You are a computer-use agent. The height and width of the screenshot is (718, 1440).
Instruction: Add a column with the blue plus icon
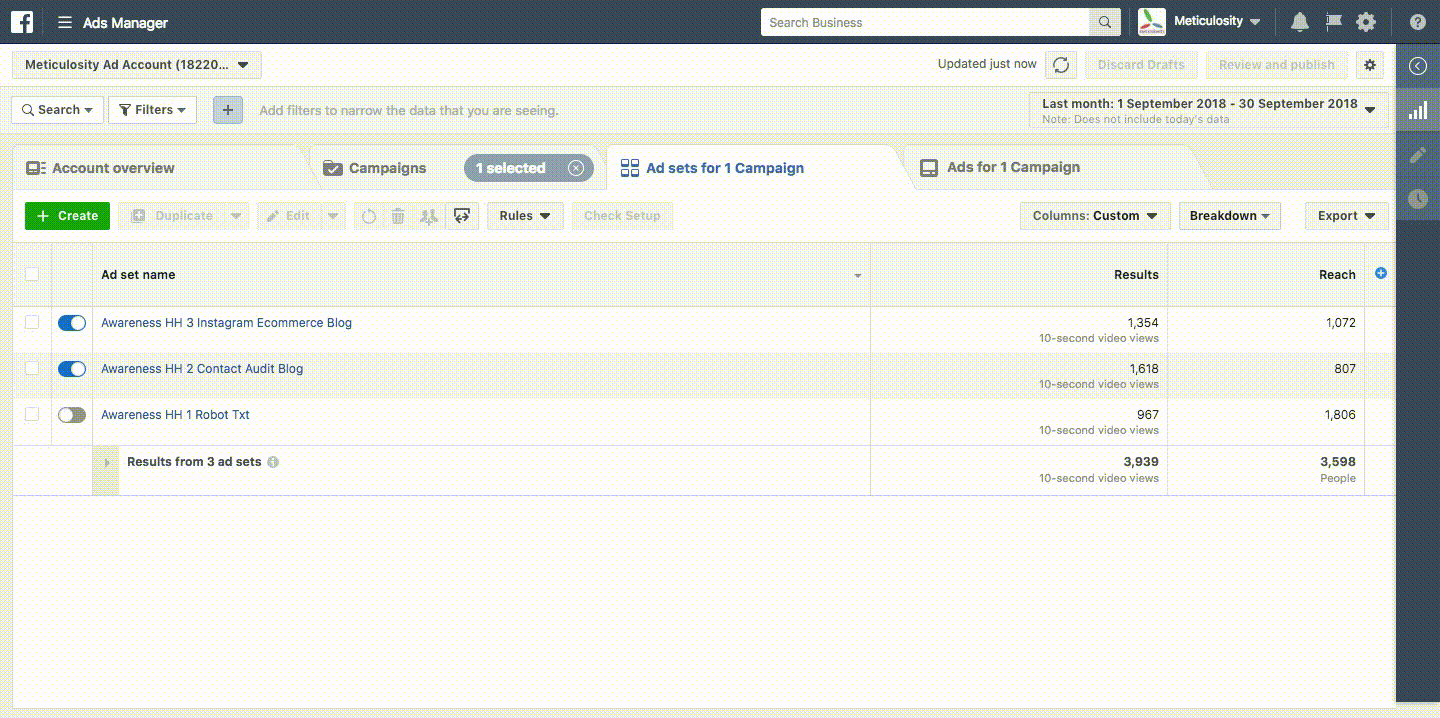pos(1381,273)
